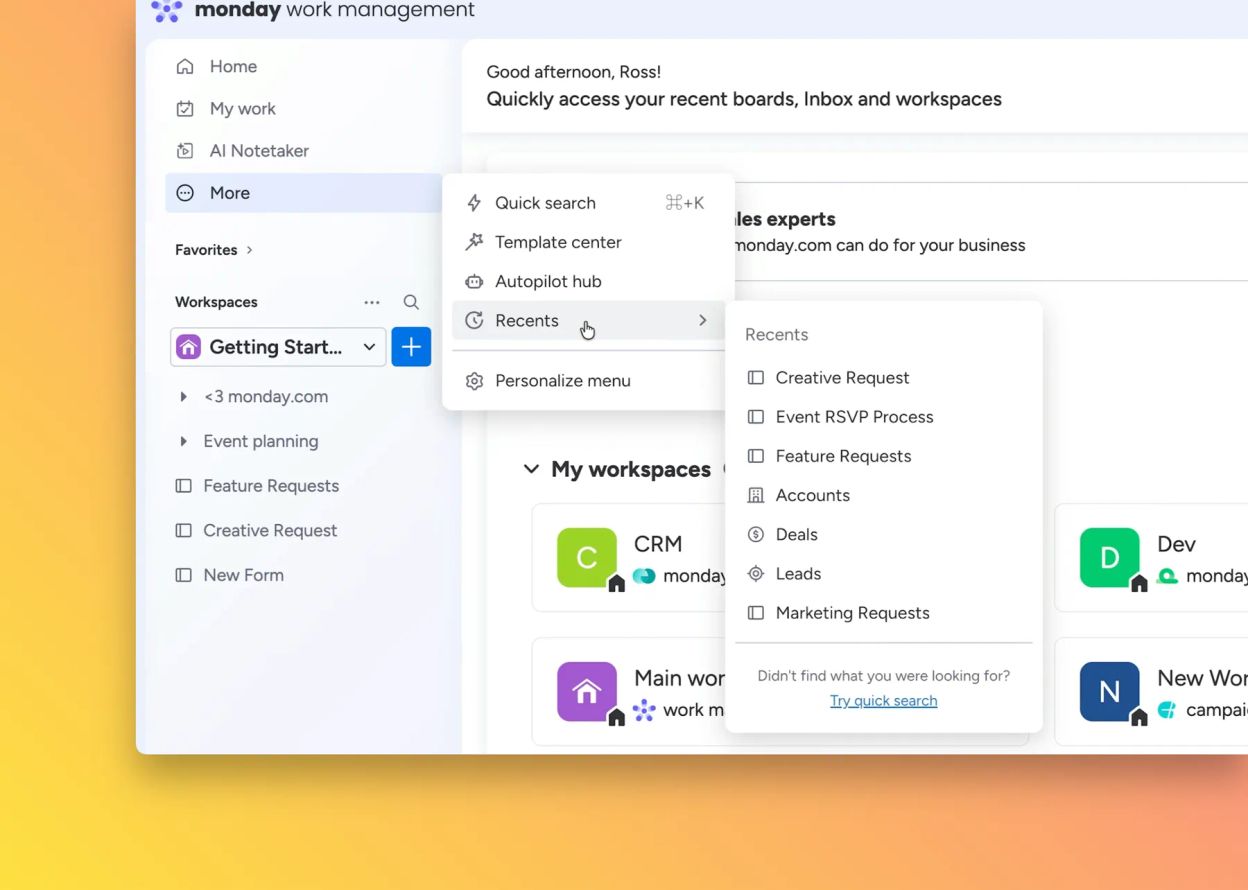Click the Home icon in sidebar

[185, 67]
